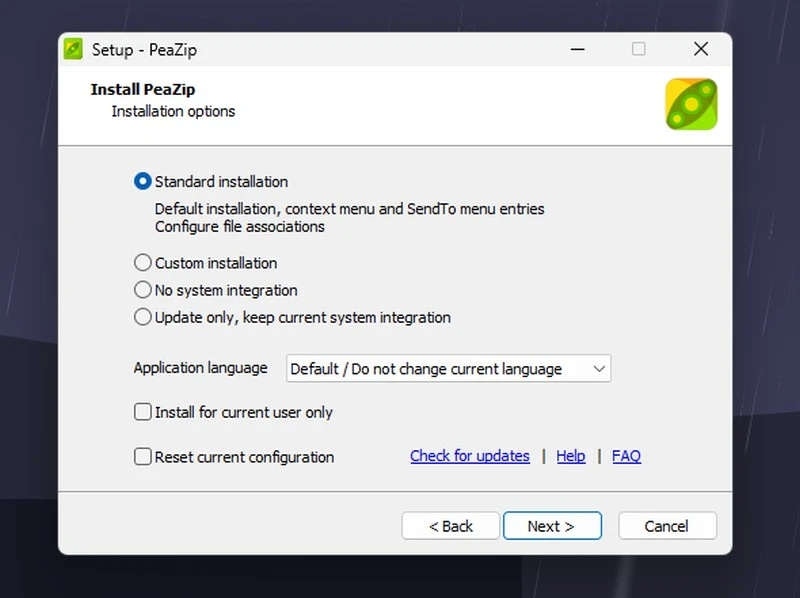Click the Application language label
Screen dimensions: 800x598
click(200, 368)
